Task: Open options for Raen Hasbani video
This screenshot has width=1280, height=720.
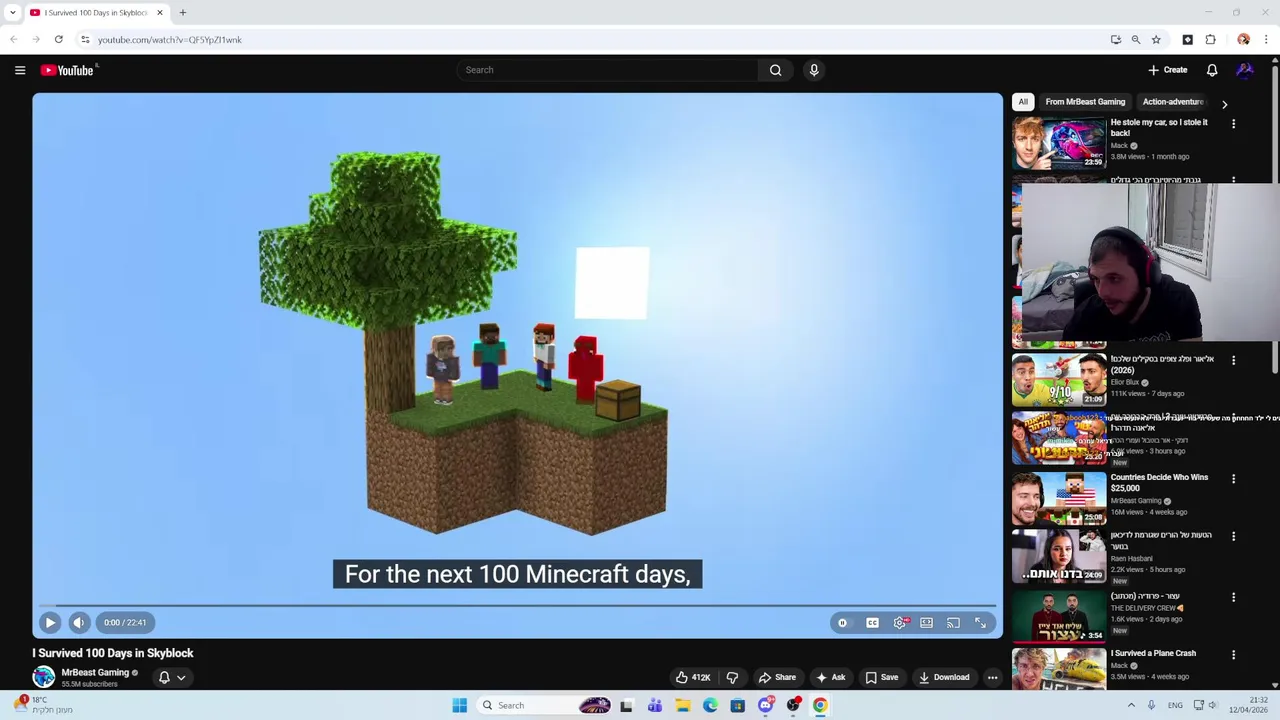Action: click(x=1233, y=537)
